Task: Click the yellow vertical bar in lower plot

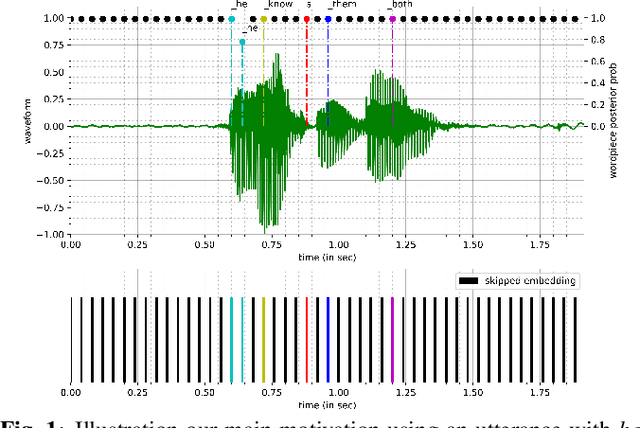Action: [x=264, y=339]
